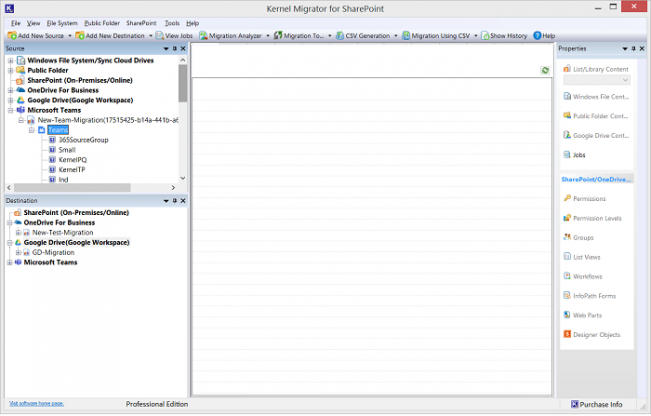This screenshot has width=651, height=416.
Task: Click the Visit software home page link
Action: (36, 403)
